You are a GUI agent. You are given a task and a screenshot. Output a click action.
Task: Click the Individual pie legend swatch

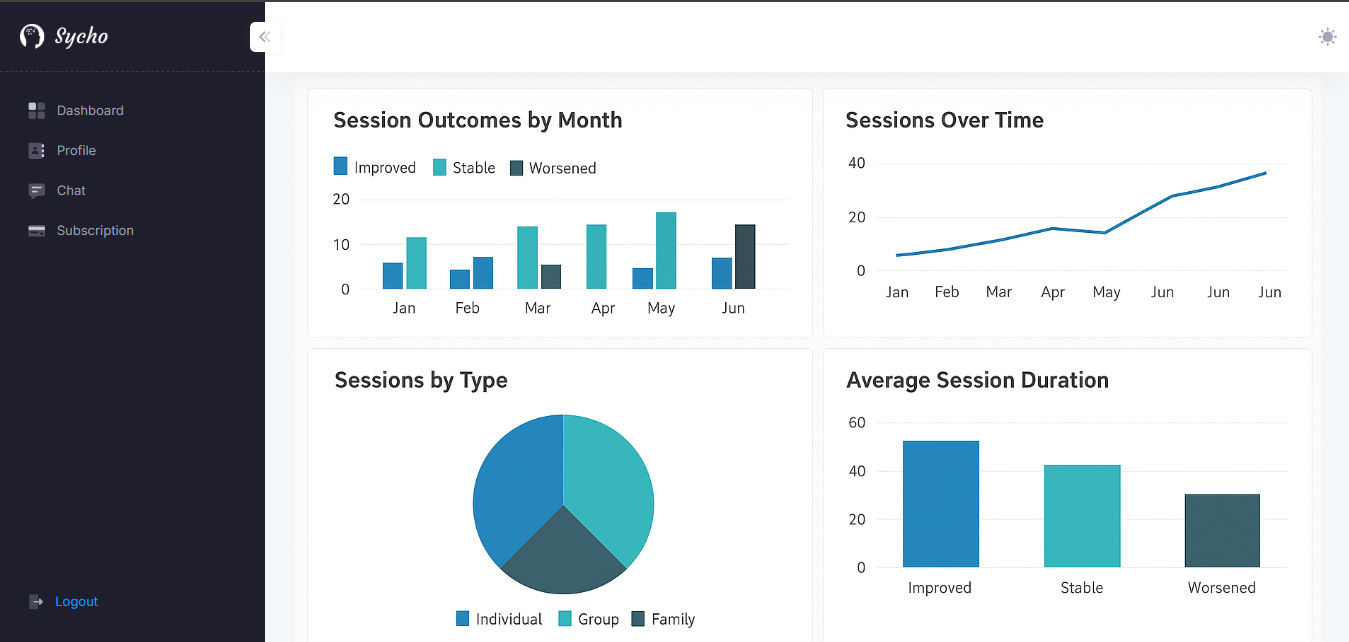point(463,619)
